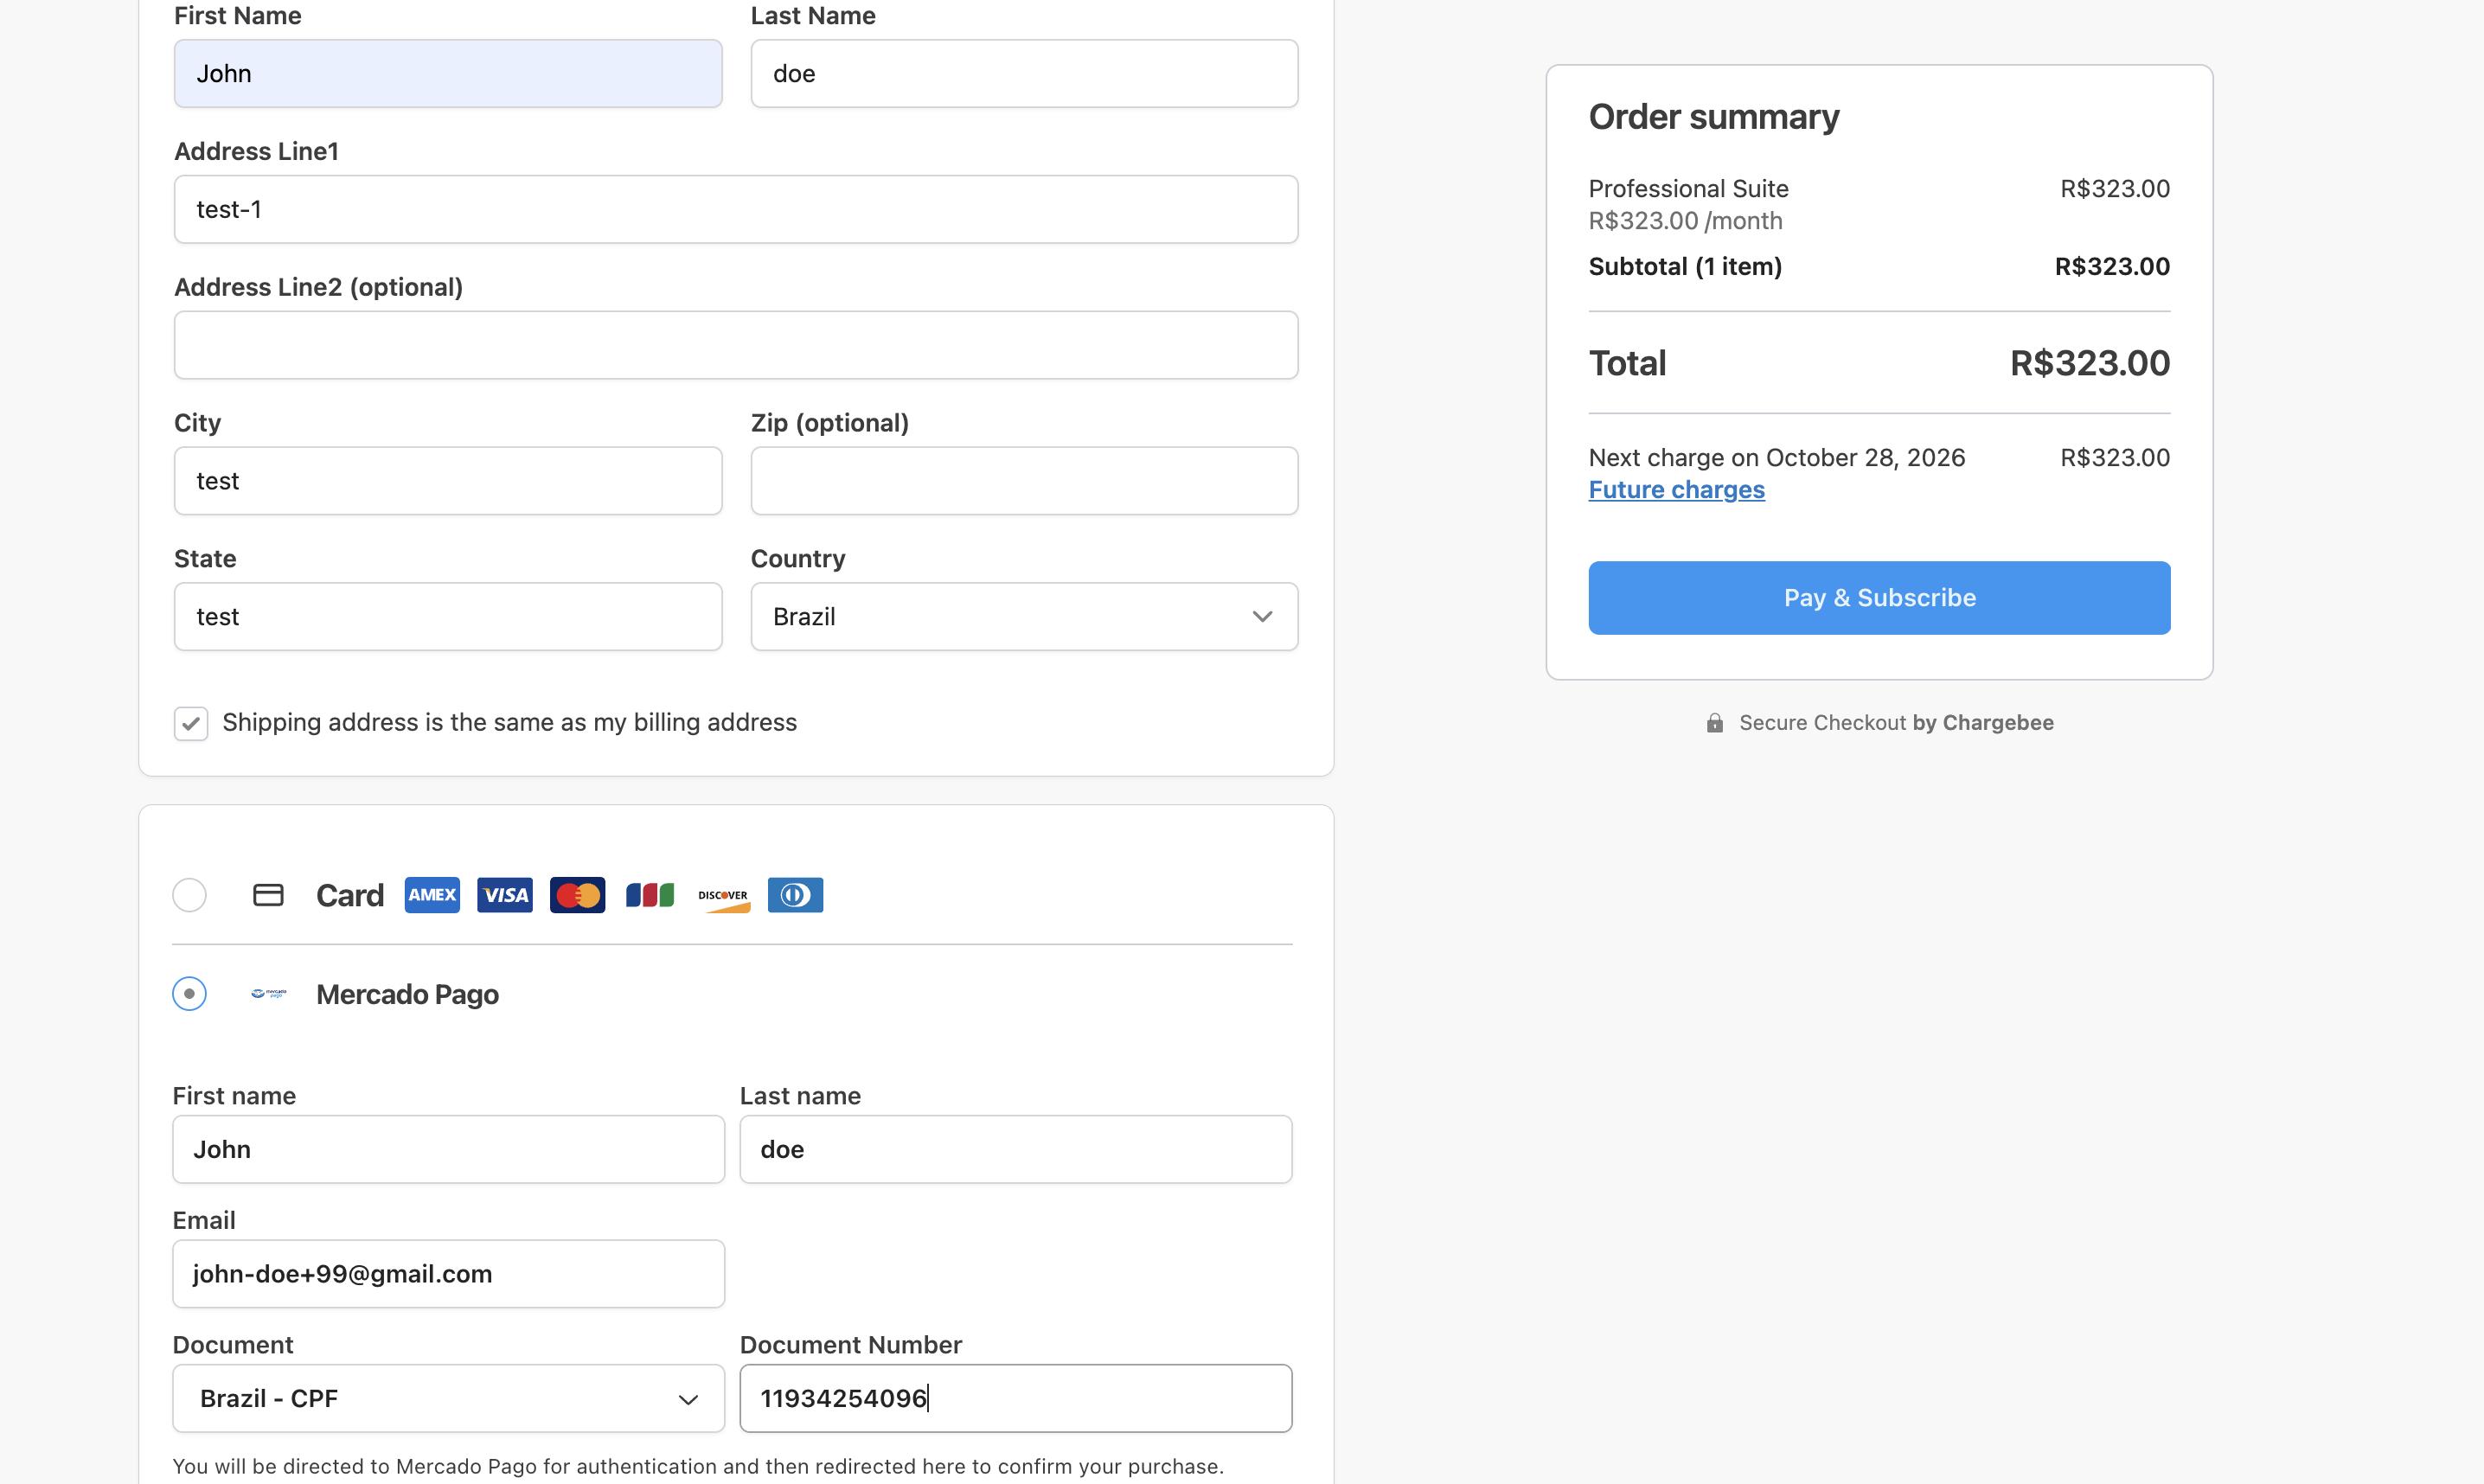This screenshot has height=1484, width=2484.
Task: Click the Diners Club logo
Action: pos(796,895)
